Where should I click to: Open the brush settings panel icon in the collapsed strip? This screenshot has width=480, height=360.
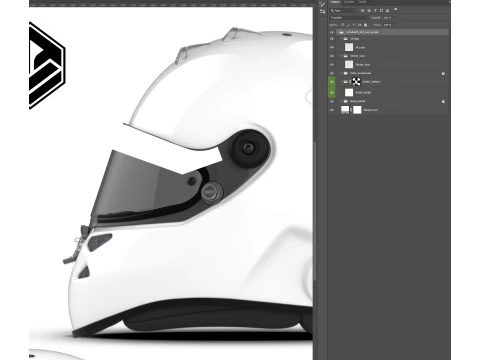tap(322, 4)
